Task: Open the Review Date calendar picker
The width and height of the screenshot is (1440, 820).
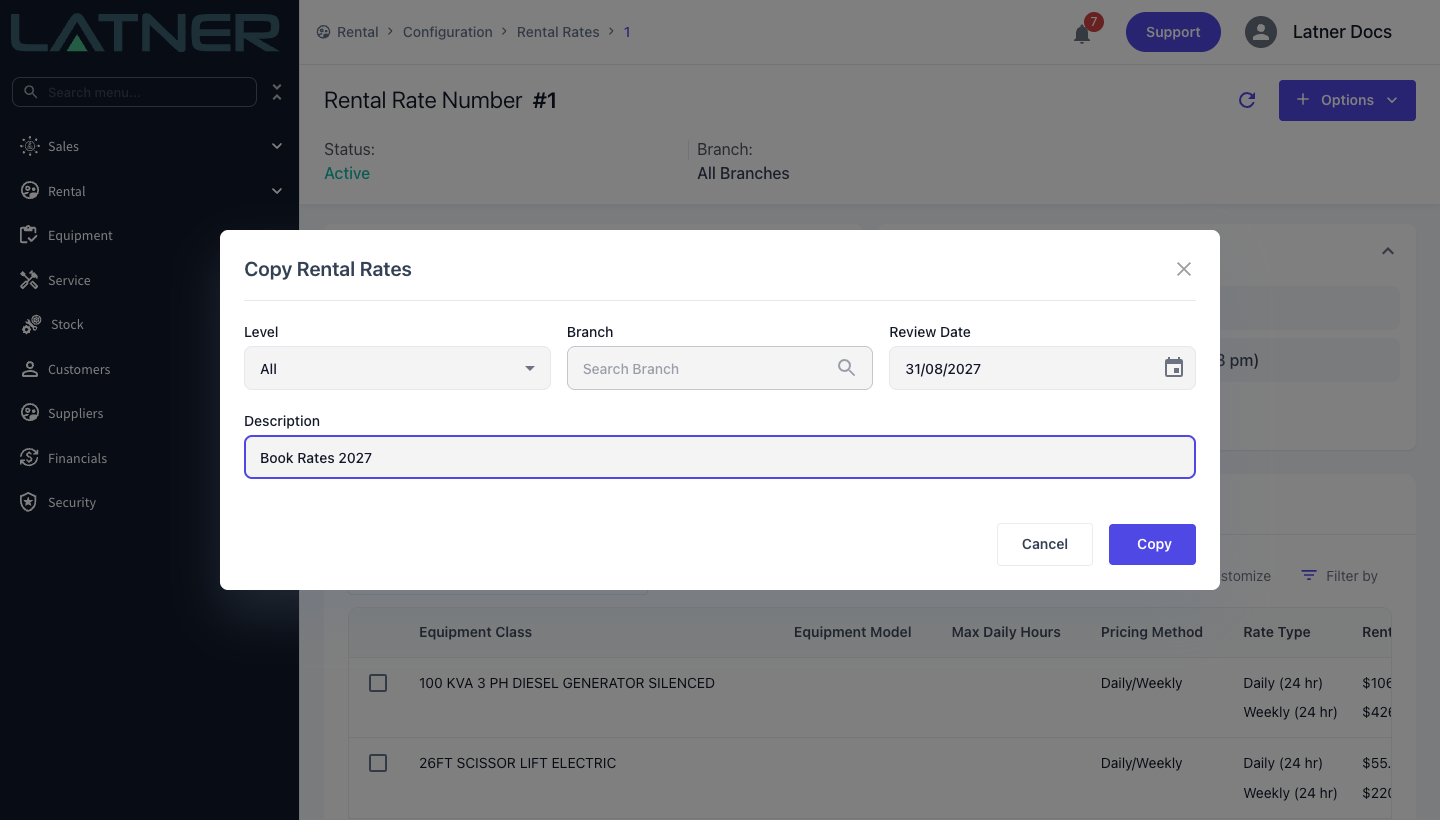Action: tap(1174, 368)
